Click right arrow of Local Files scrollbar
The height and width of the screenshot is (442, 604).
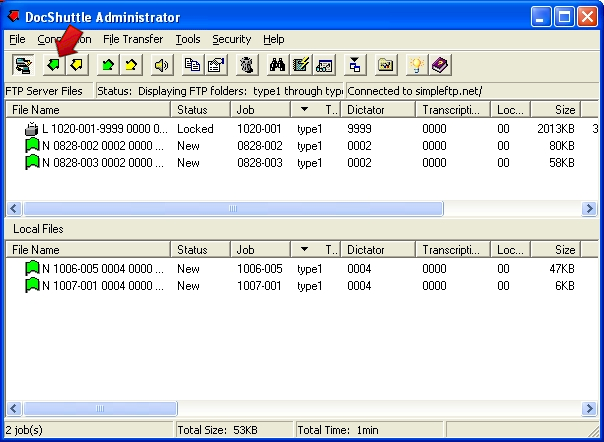(x=589, y=408)
